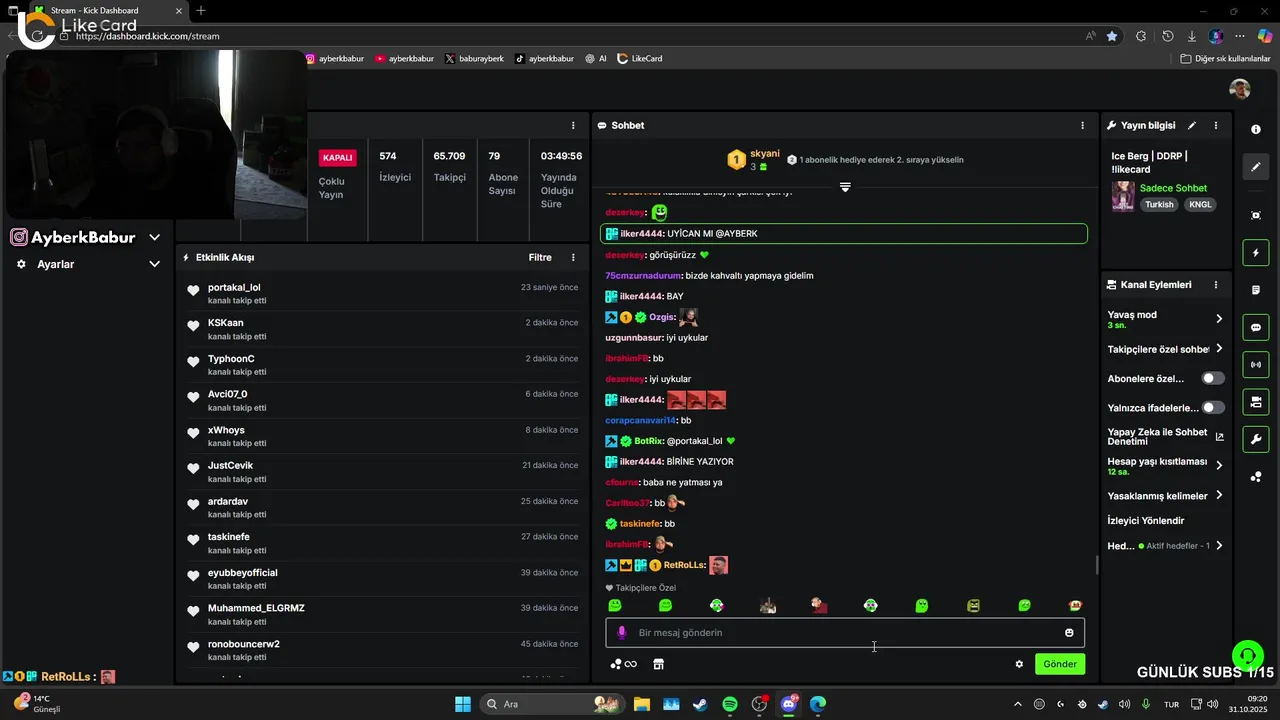The height and width of the screenshot is (720, 1280).
Task: Open Steam from the taskbar
Action: pyautogui.click(x=700, y=704)
